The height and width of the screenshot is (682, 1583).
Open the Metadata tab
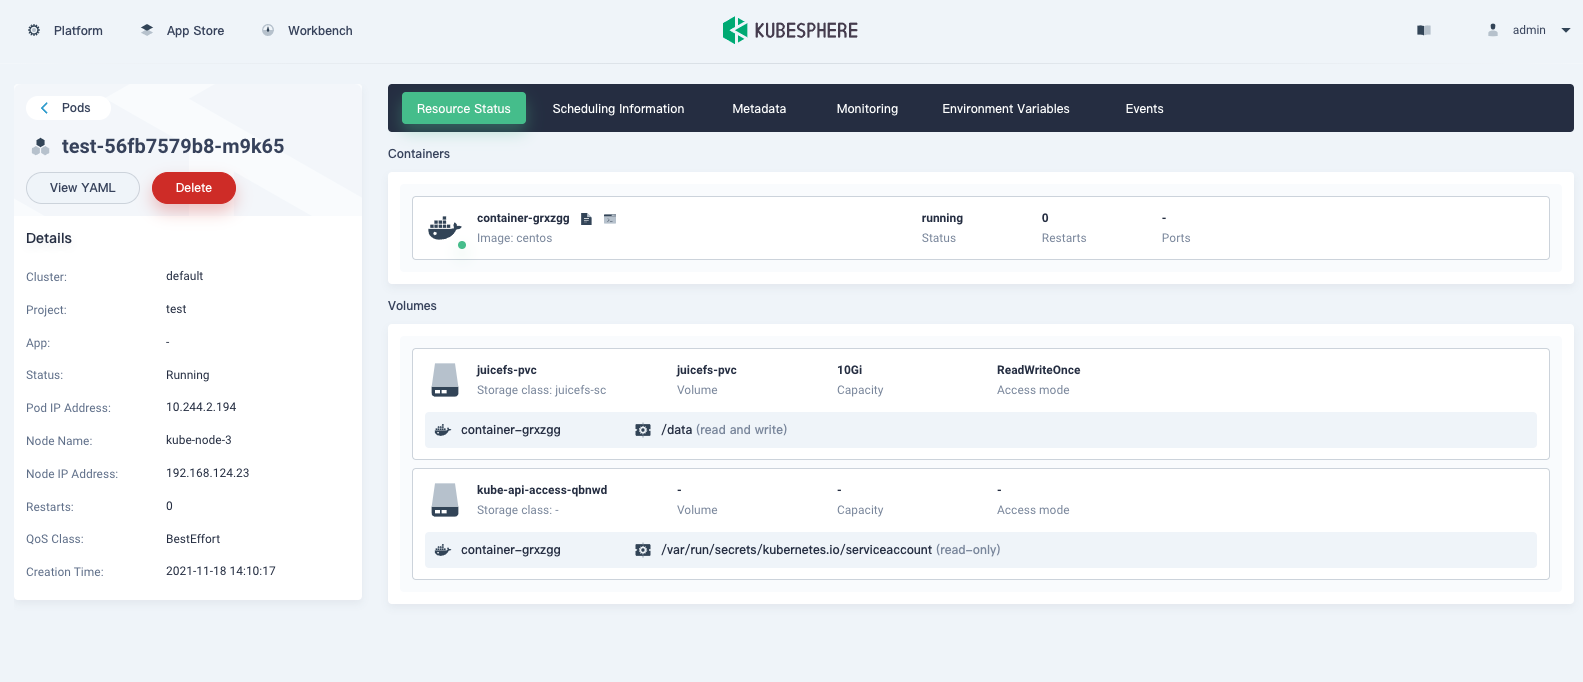759,108
